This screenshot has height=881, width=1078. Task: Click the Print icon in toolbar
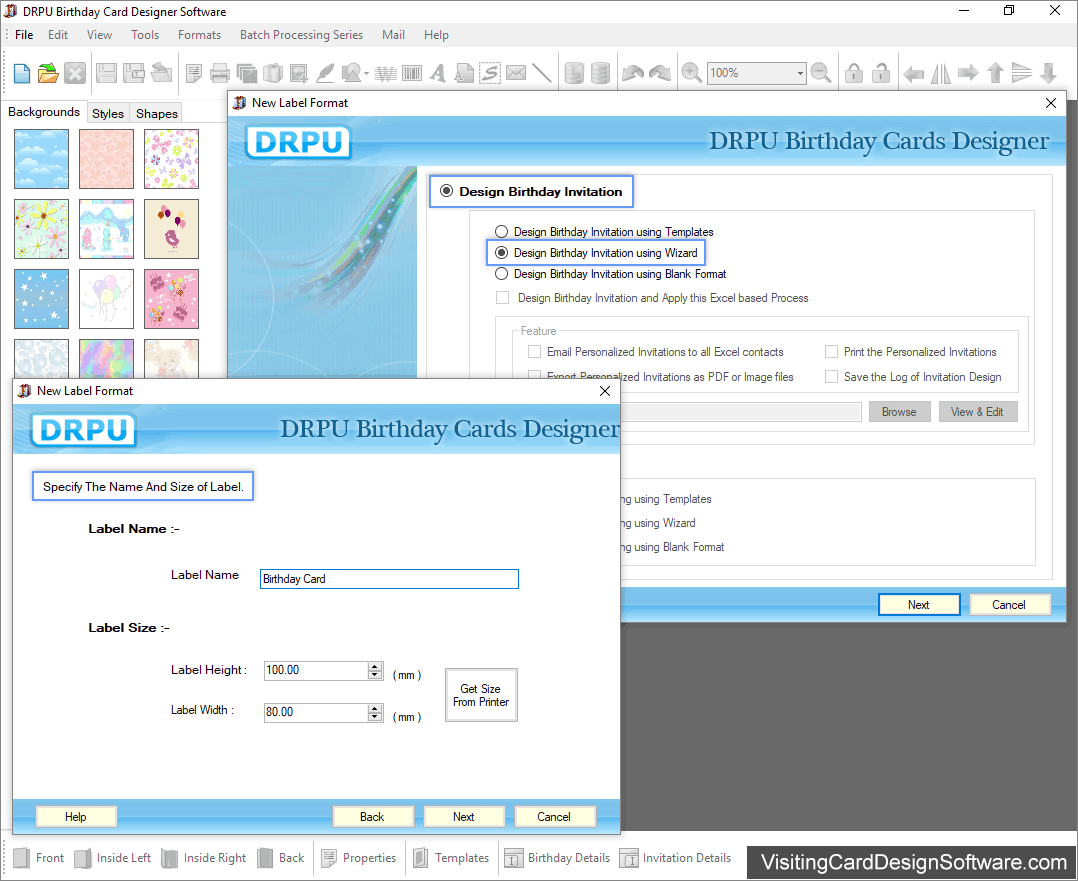click(x=220, y=73)
